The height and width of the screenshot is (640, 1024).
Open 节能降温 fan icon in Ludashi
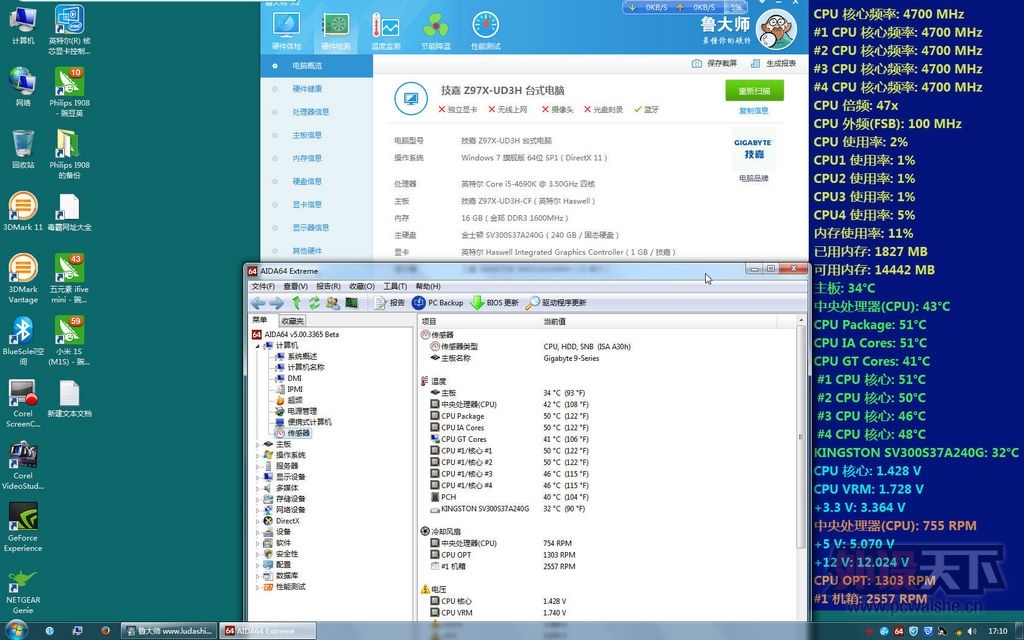click(436, 31)
